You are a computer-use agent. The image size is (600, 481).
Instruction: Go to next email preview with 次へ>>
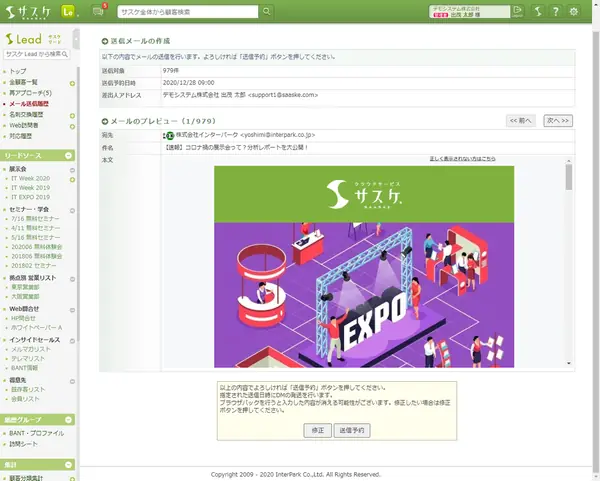click(557, 120)
